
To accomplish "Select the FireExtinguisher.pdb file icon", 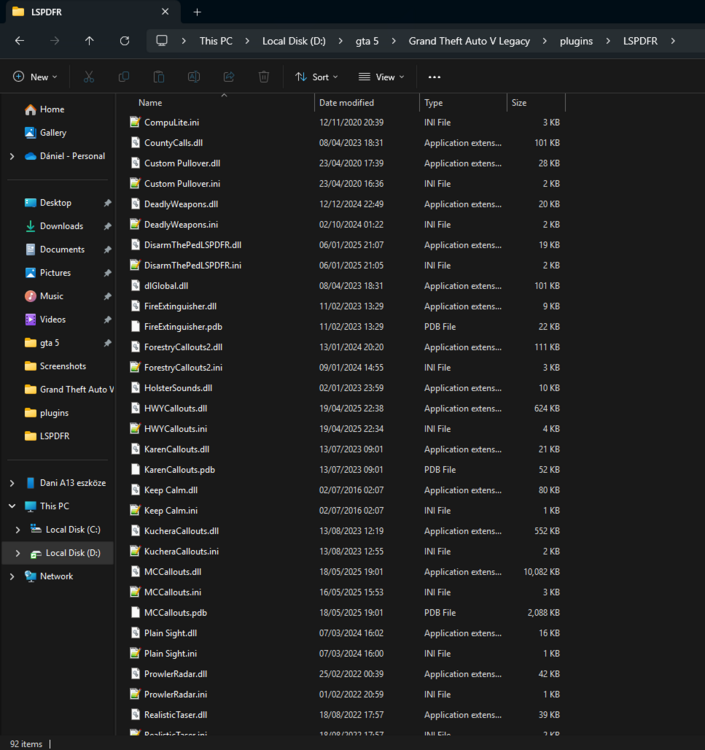I will point(135,327).
